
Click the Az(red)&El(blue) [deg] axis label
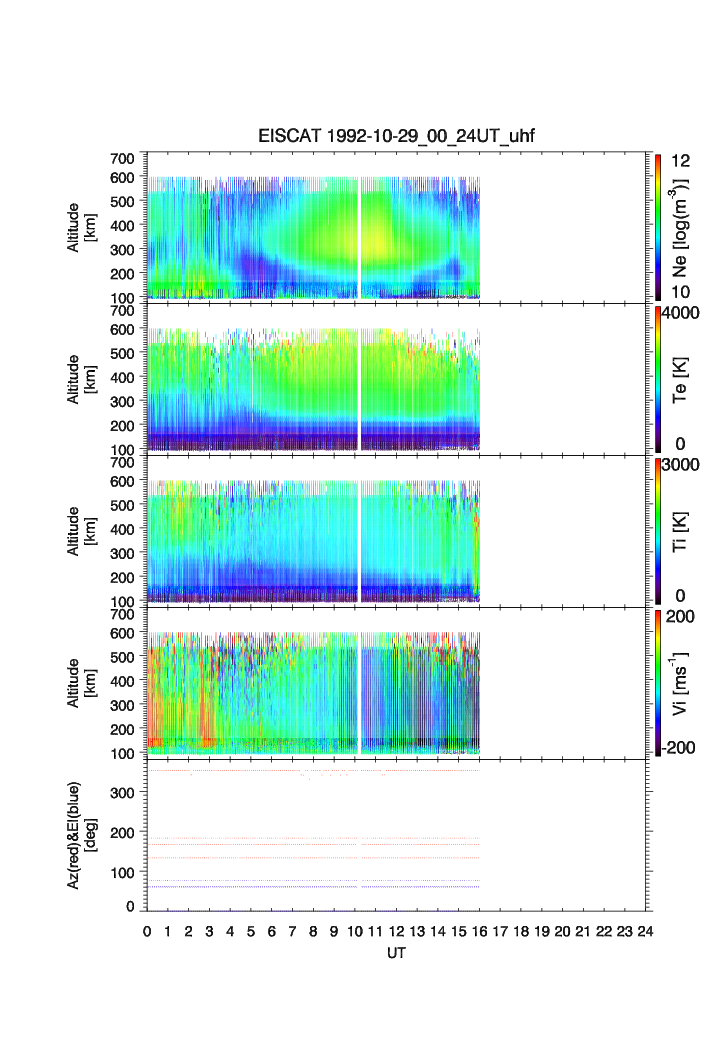(81, 835)
